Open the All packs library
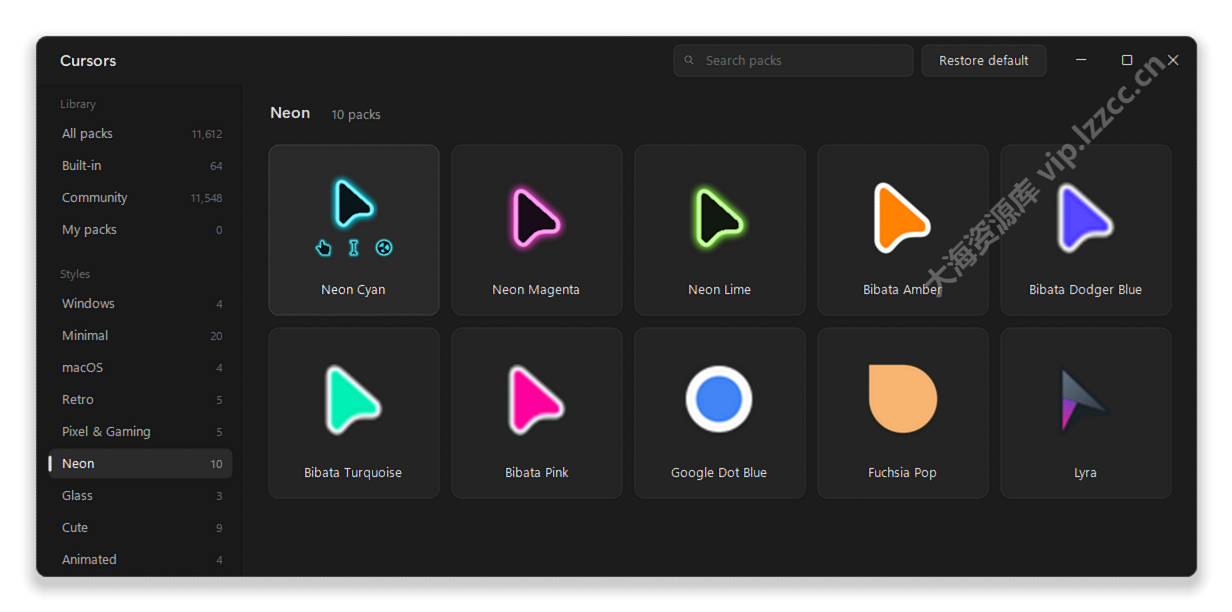Image resolution: width=1232 pixels, height=612 pixels. (140, 134)
